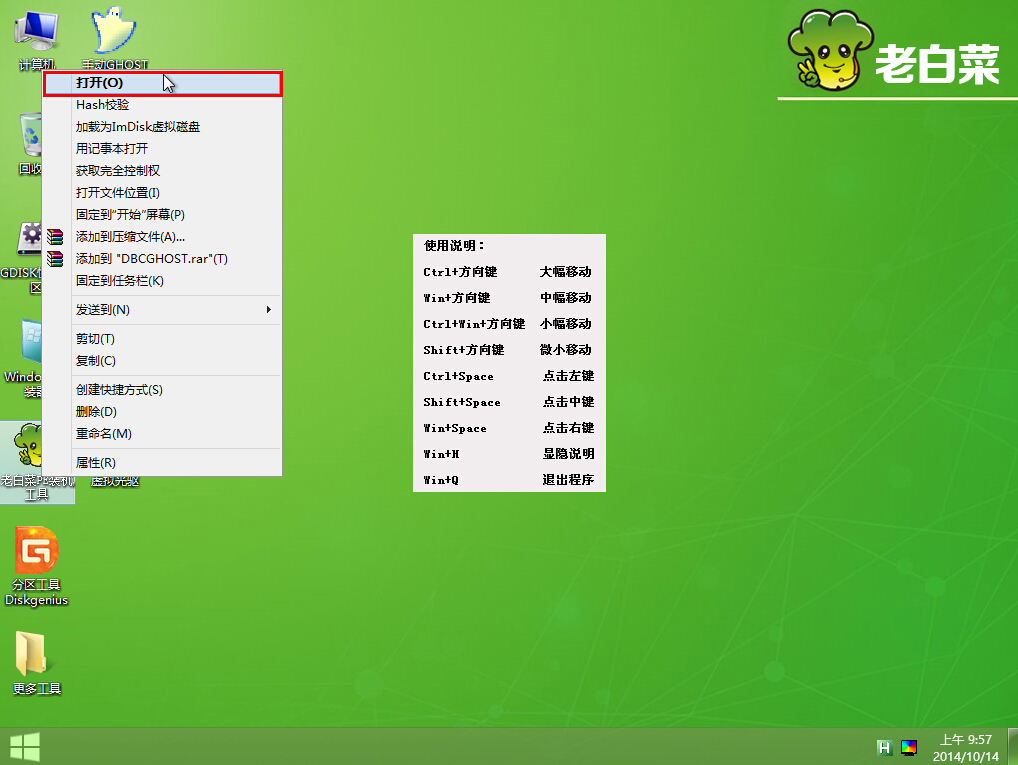The width and height of the screenshot is (1018, 765).
Task: Click the WinRAR icon beside DBCGHOST.rar entry
Action: click(55, 258)
